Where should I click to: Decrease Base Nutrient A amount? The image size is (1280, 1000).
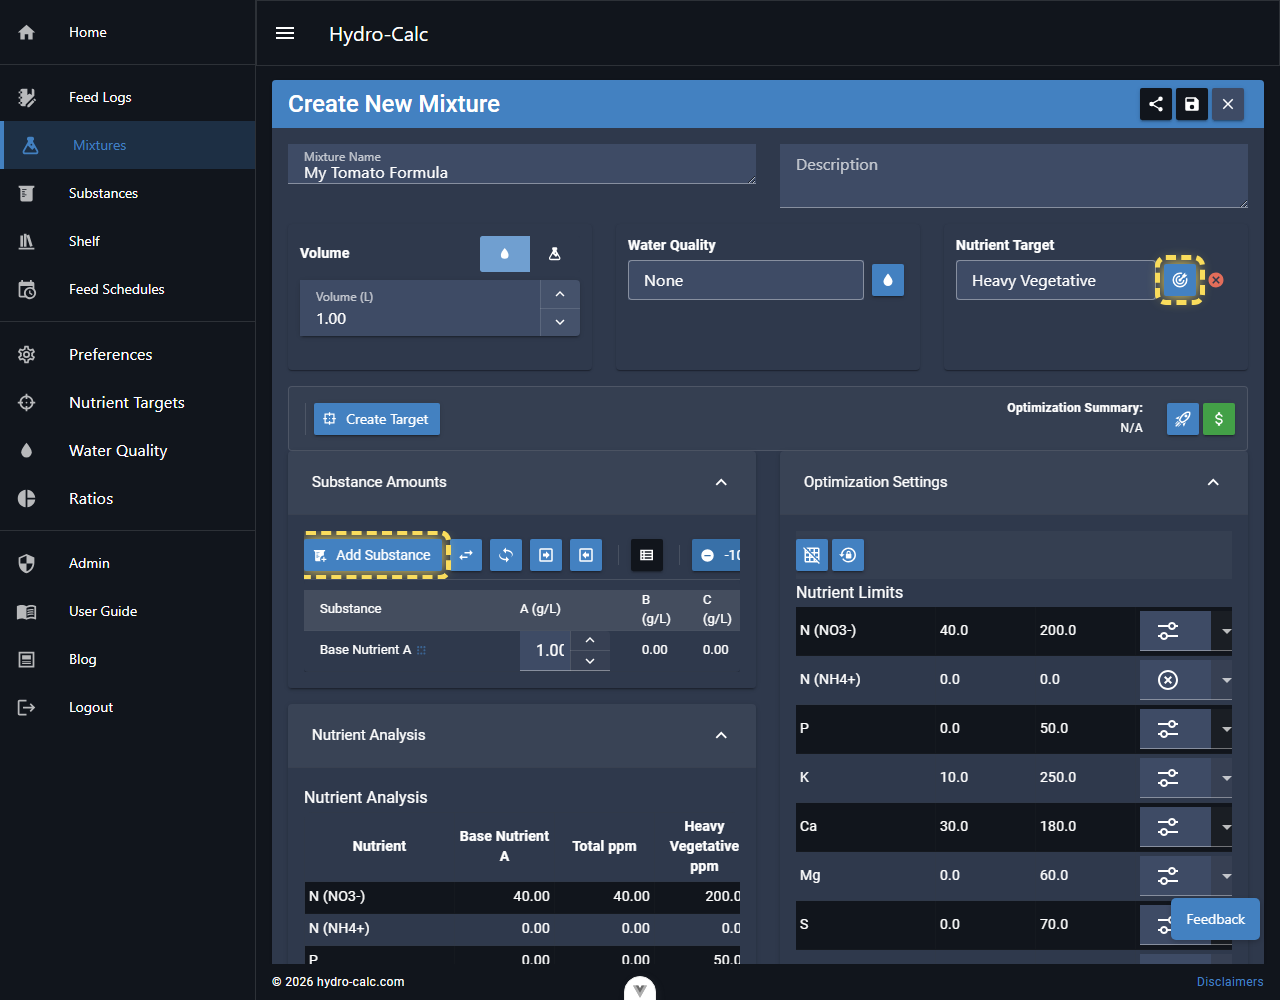tap(590, 660)
